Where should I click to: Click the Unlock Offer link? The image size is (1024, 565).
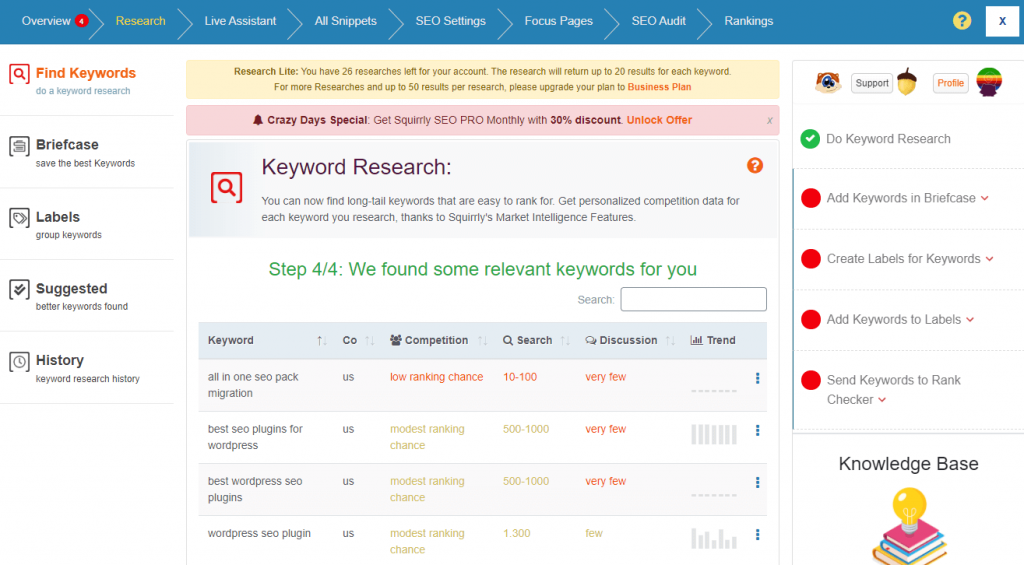point(659,120)
